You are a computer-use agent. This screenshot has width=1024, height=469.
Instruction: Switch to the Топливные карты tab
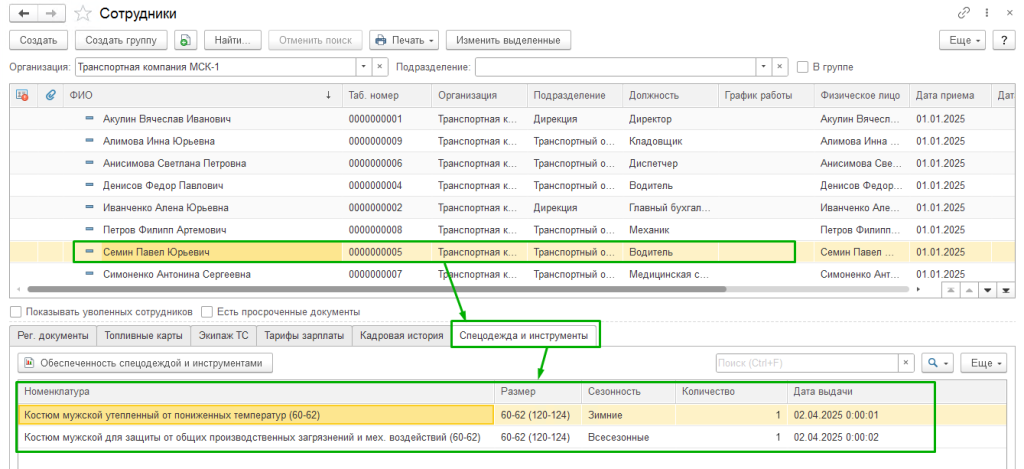click(x=143, y=336)
